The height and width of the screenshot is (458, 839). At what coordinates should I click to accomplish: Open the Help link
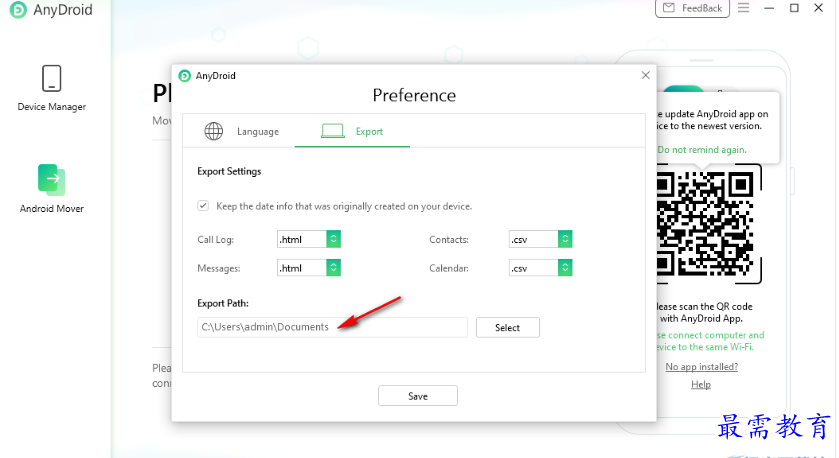[701, 384]
